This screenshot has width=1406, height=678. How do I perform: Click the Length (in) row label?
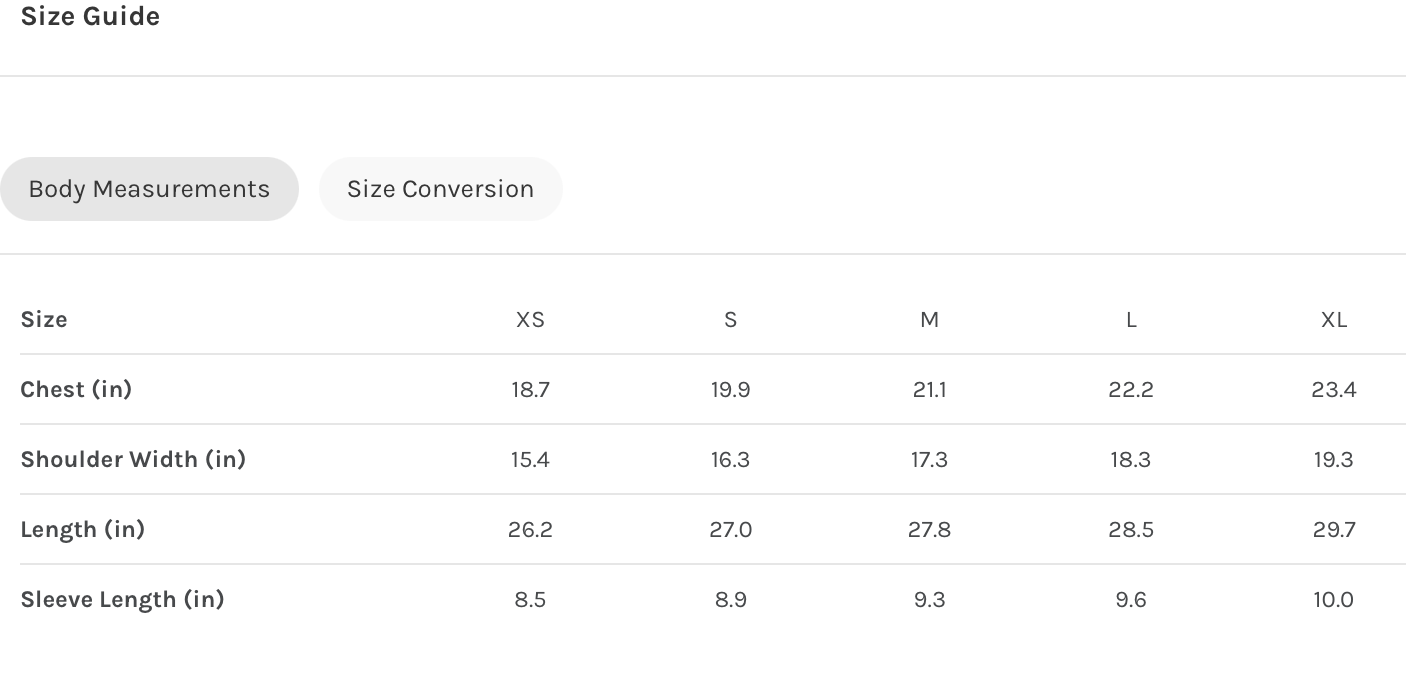[82, 529]
